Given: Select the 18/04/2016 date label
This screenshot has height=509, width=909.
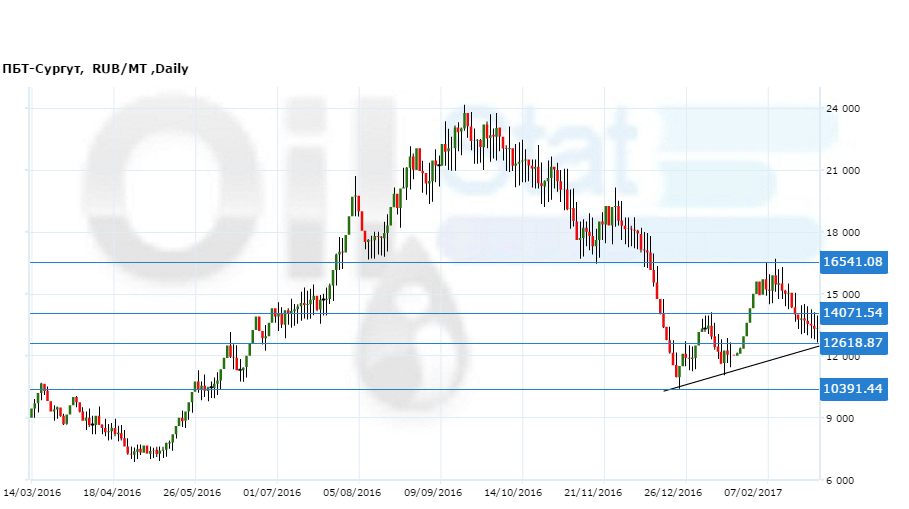Looking at the screenshot, I should [112, 493].
